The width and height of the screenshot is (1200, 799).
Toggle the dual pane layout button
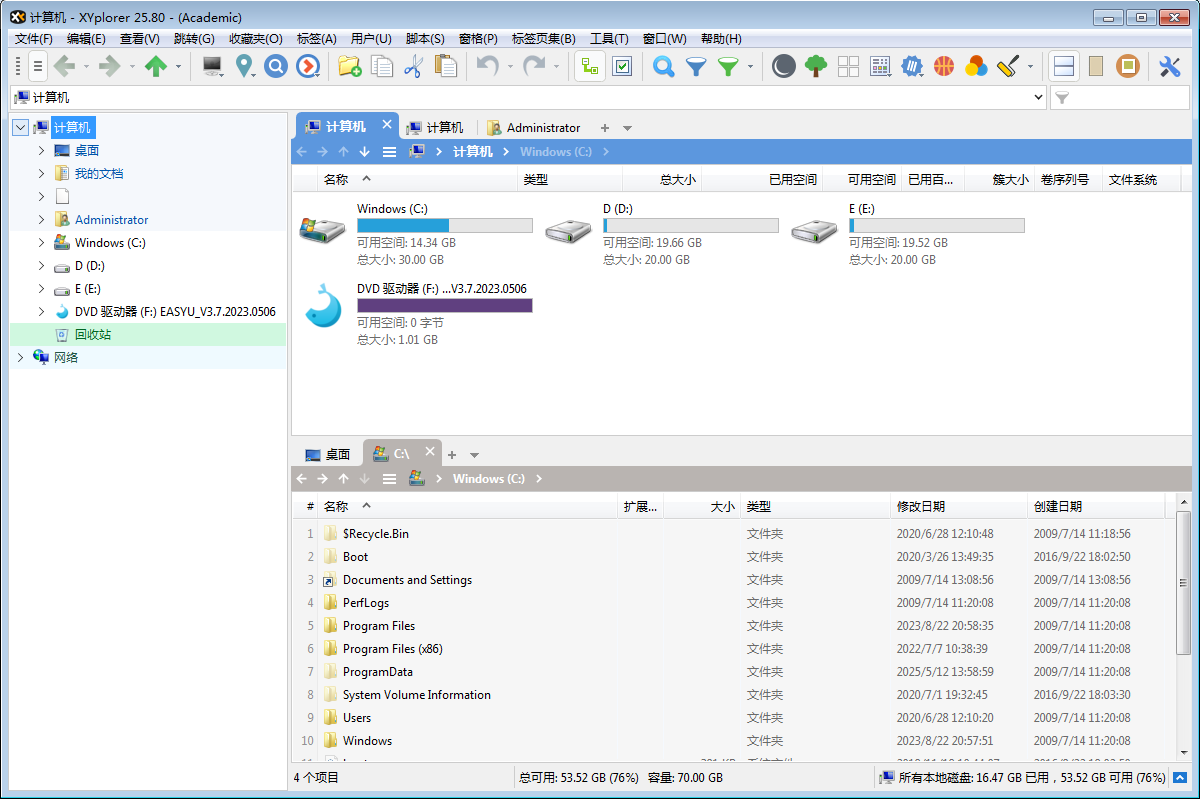click(1064, 67)
